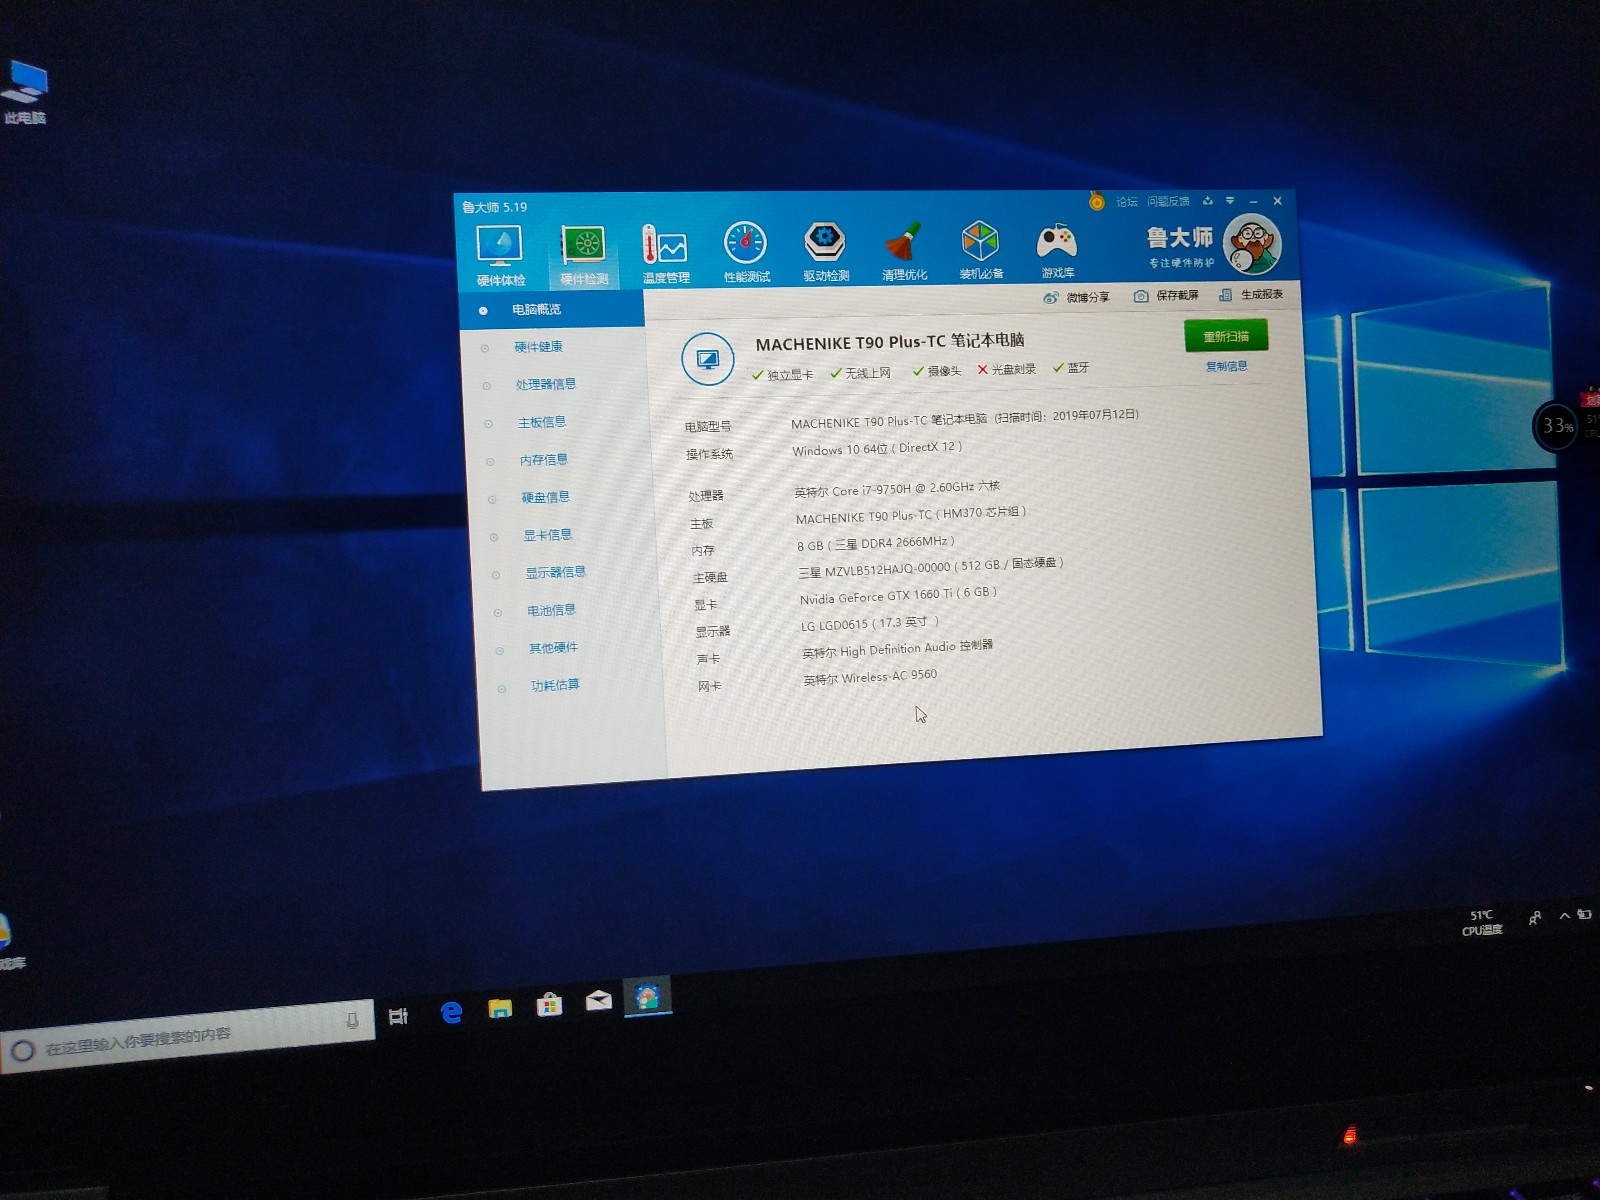
Task: Click the 鲁大师 taskbar icon
Action: [x=647, y=996]
